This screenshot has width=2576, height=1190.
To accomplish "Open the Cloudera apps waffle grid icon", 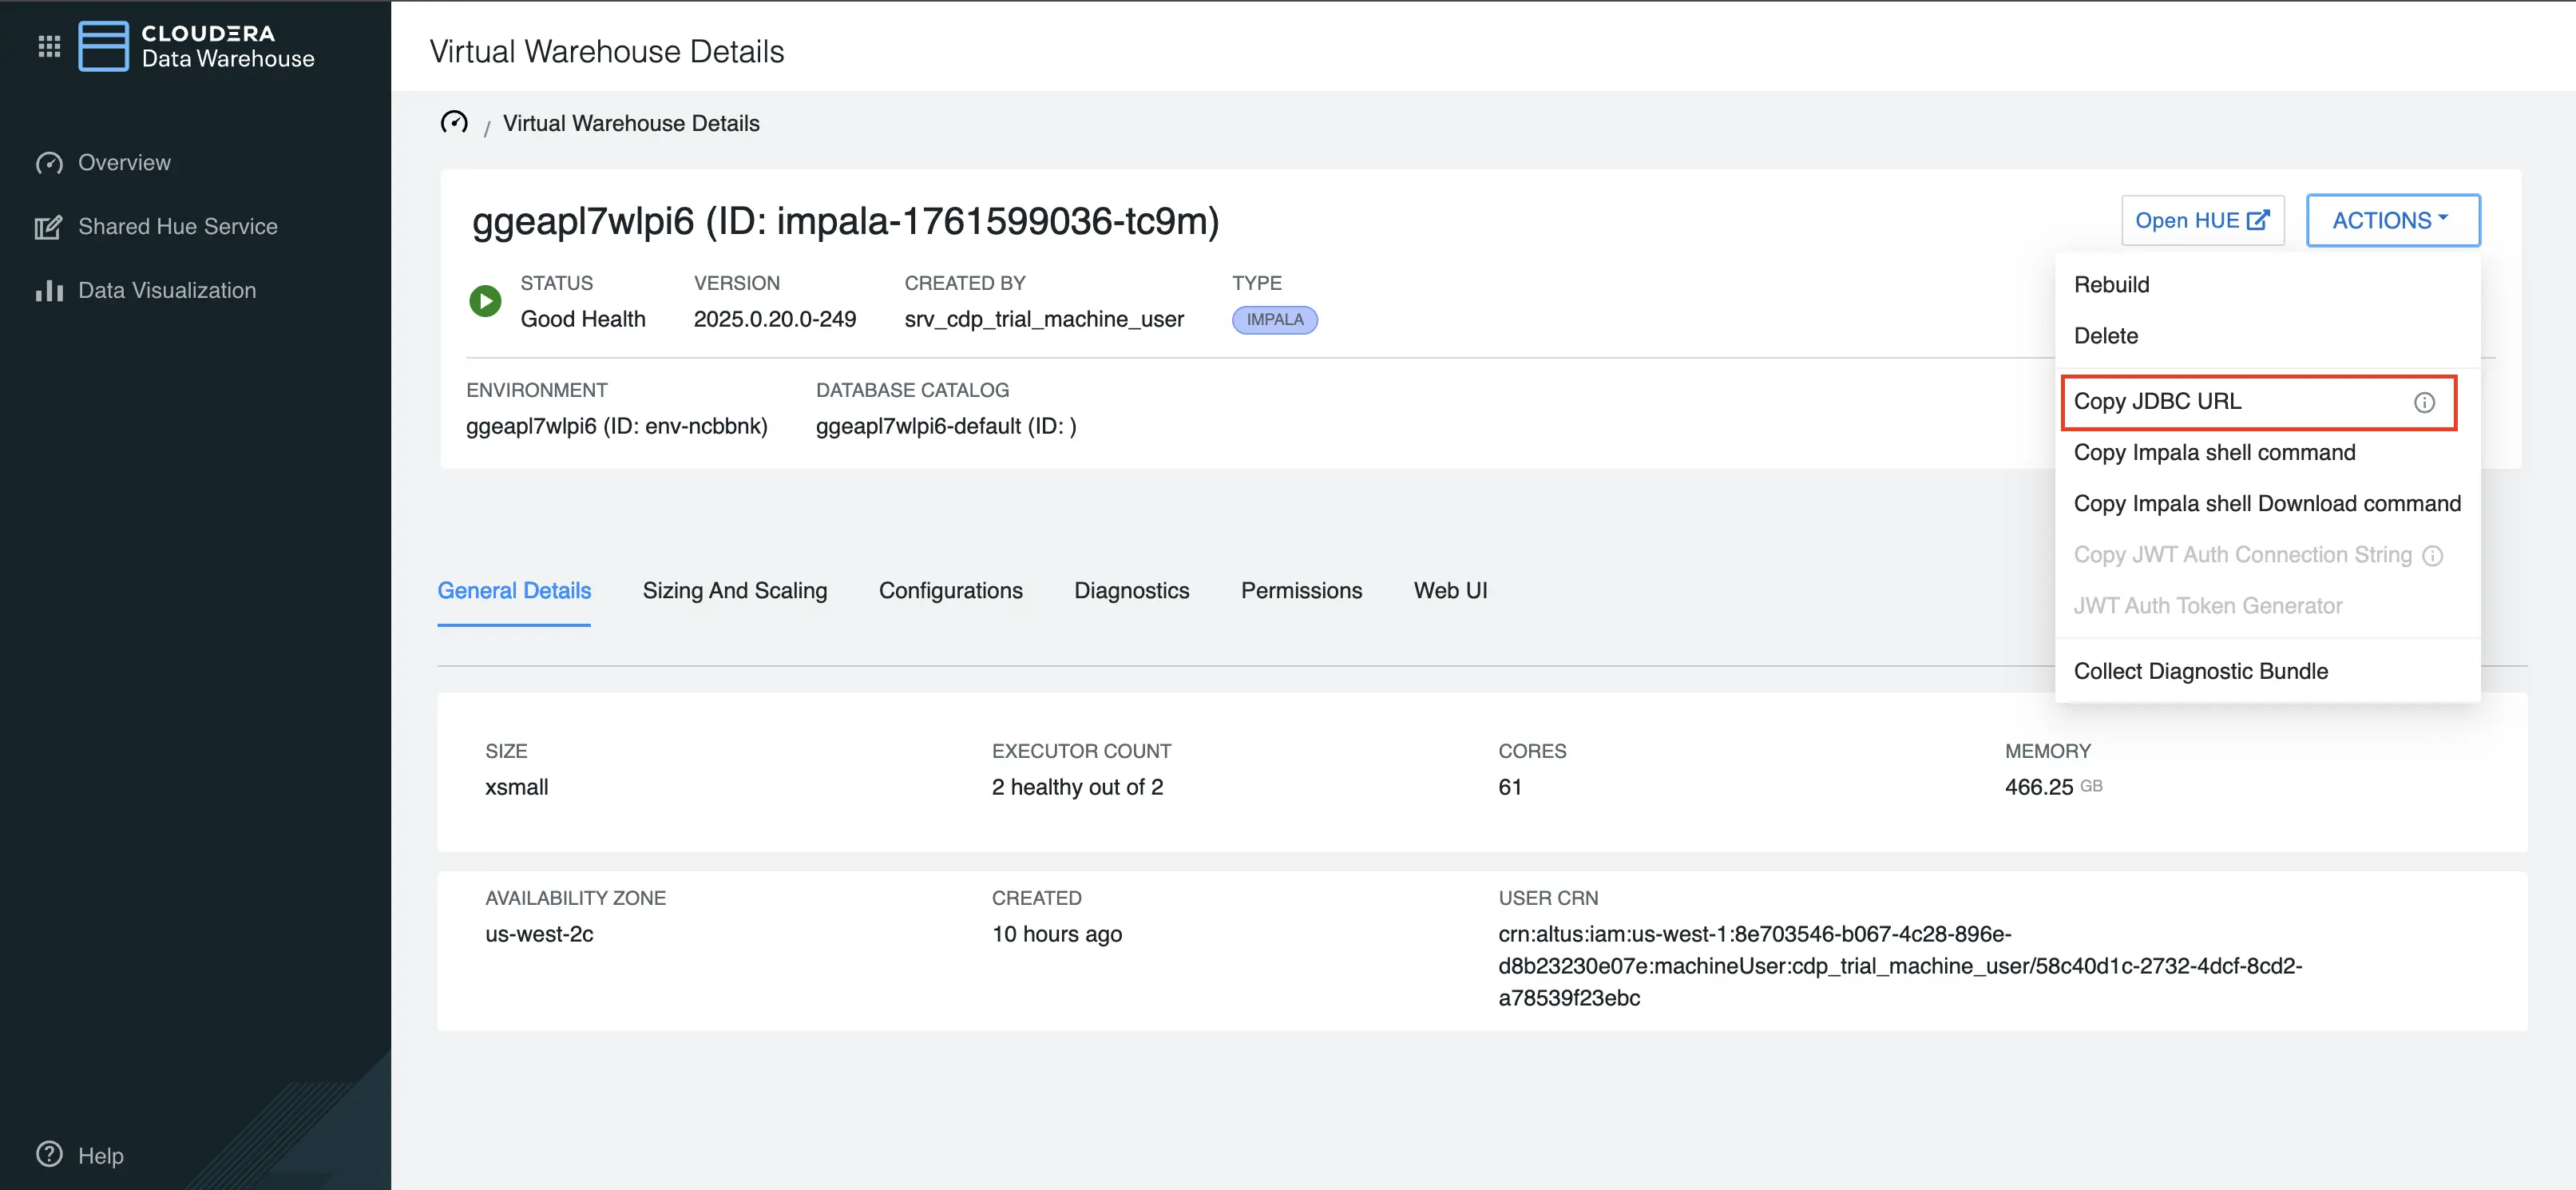I will [49, 45].
